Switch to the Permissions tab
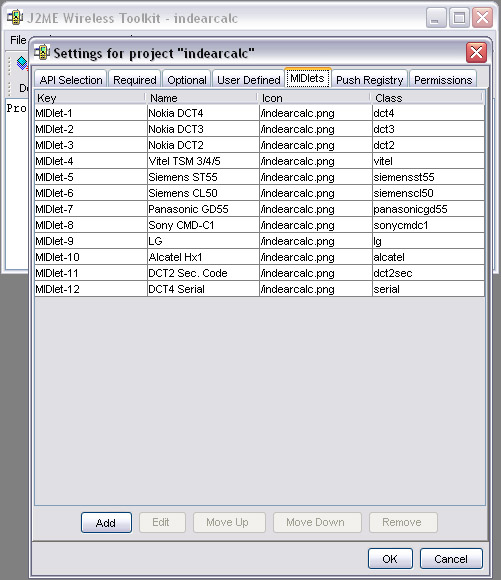The image size is (501, 580). (443, 80)
